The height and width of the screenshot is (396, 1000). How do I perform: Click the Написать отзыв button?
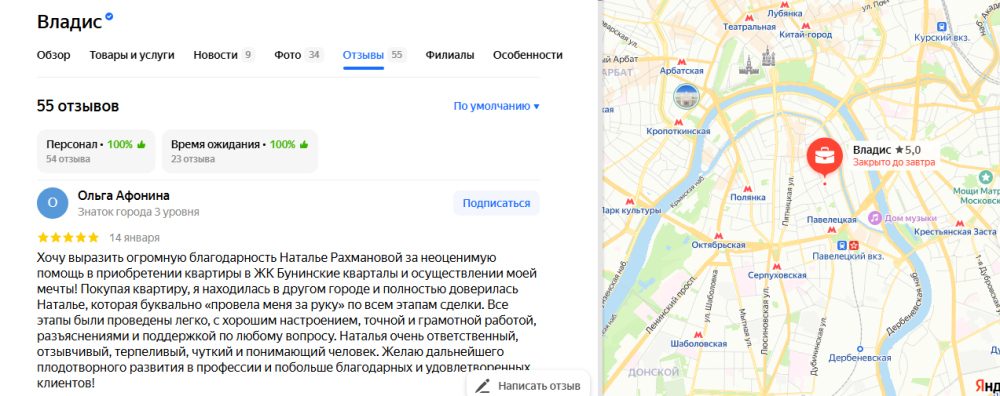click(x=528, y=385)
